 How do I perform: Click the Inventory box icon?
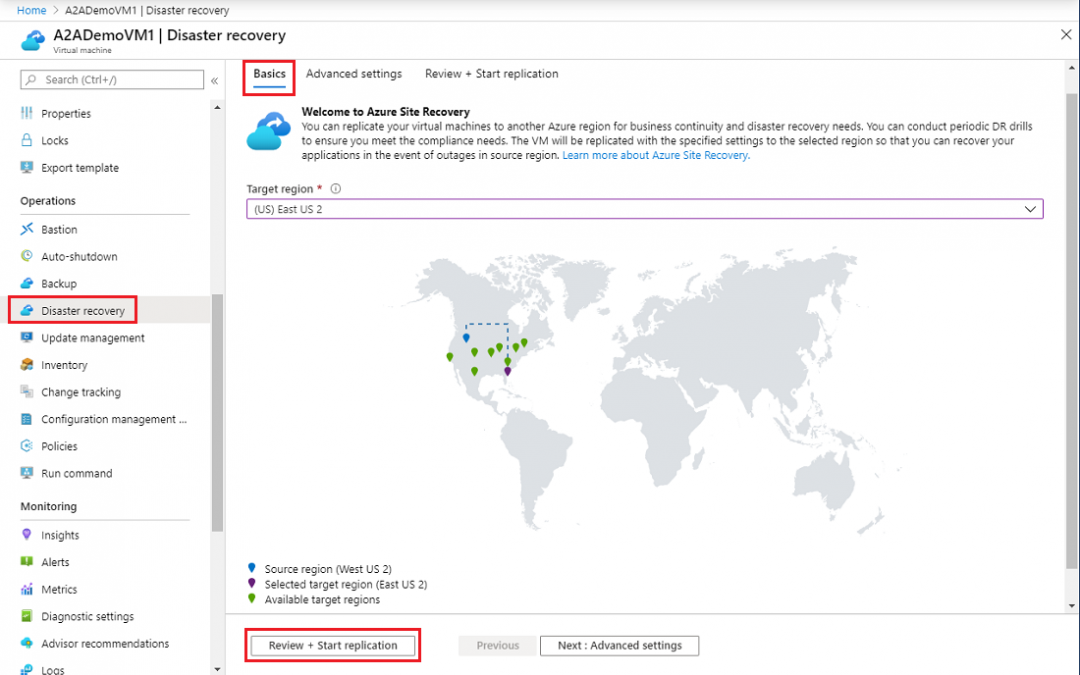point(27,364)
